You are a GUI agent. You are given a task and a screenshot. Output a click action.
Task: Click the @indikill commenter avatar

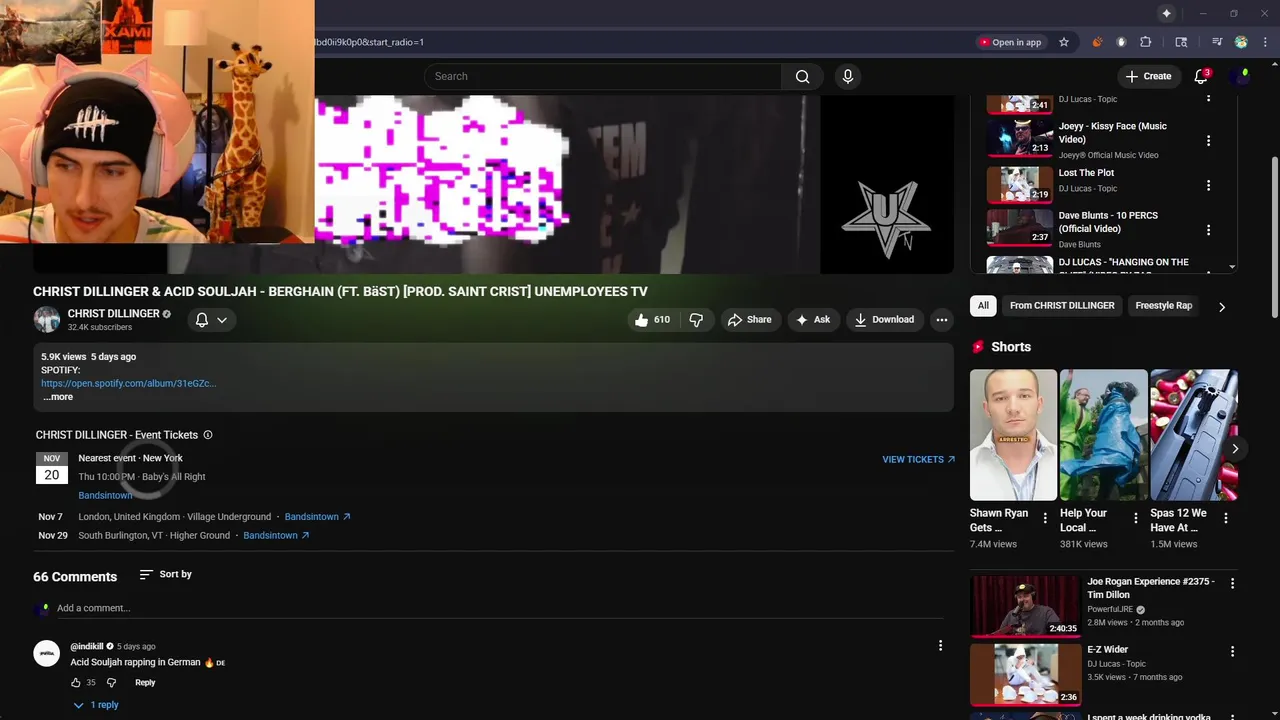(47, 653)
